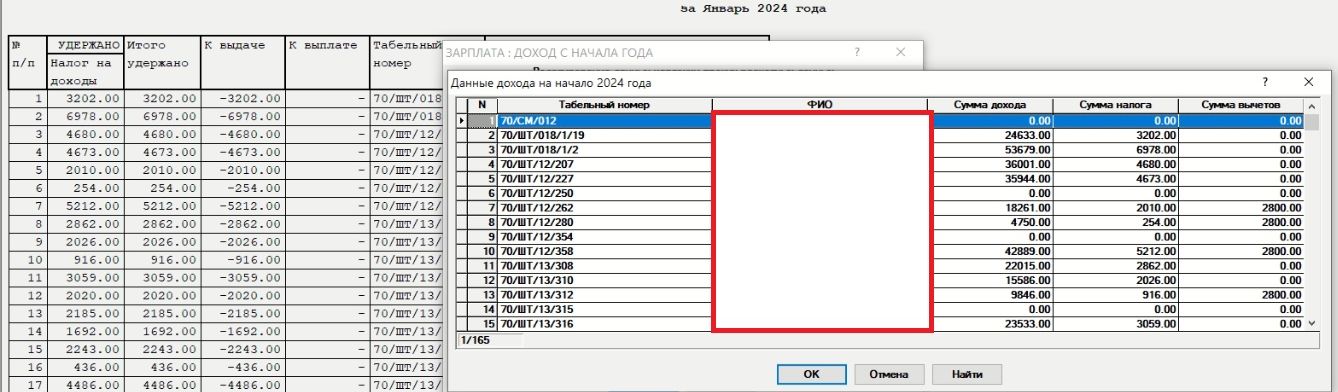Click income cell 24633.00

(x=991, y=135)
